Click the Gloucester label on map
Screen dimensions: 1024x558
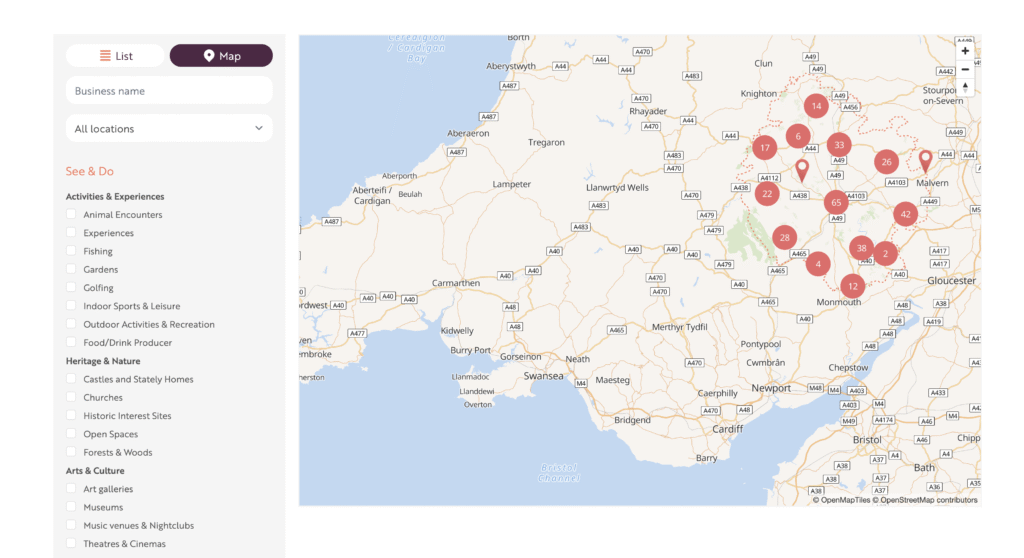(952, 280)
